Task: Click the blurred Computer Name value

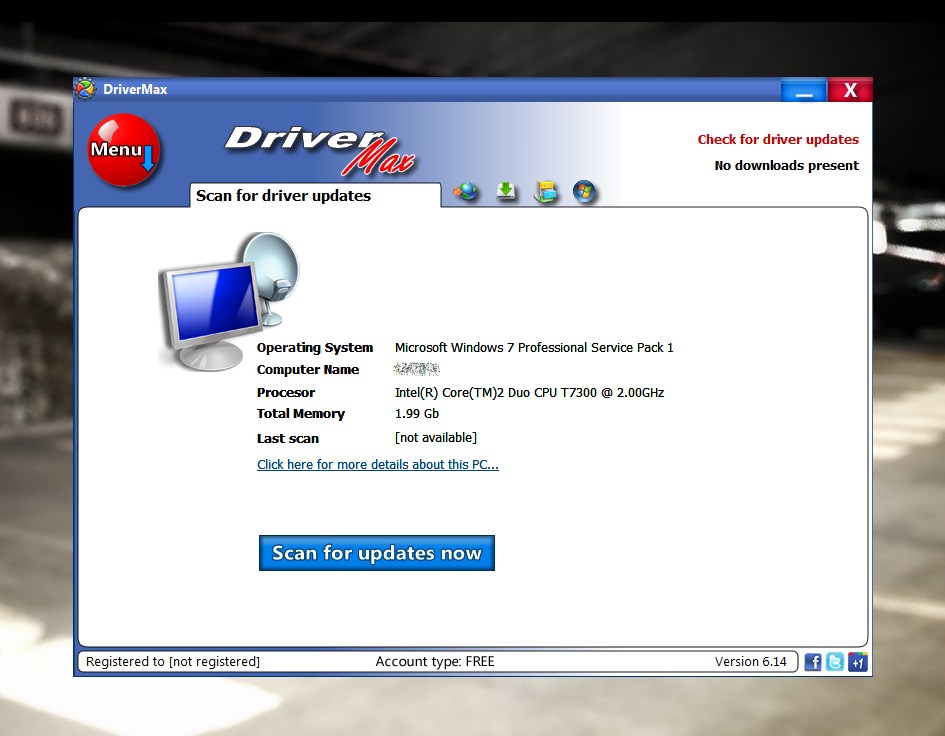Action: click(416, 368)
